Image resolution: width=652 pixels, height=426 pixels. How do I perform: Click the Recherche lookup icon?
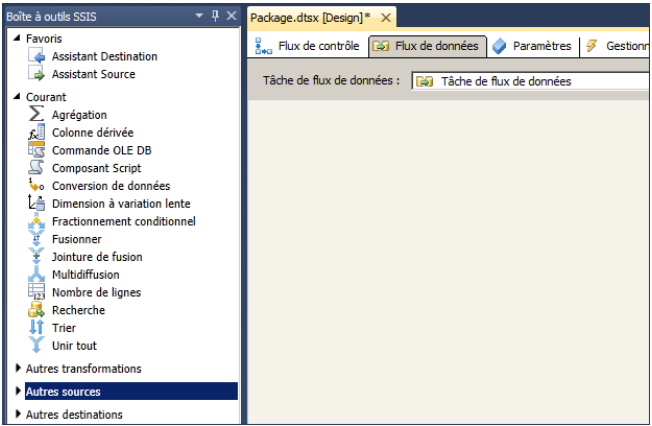(37, 310)
